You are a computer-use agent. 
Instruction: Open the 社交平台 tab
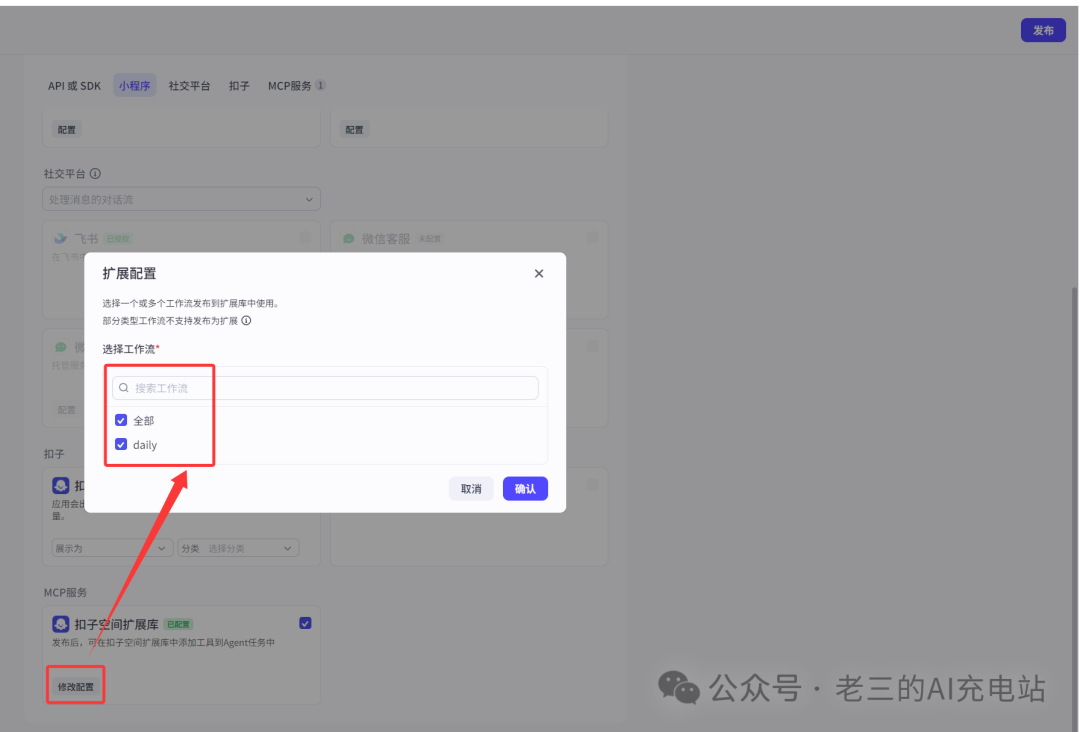pos(189,85)
